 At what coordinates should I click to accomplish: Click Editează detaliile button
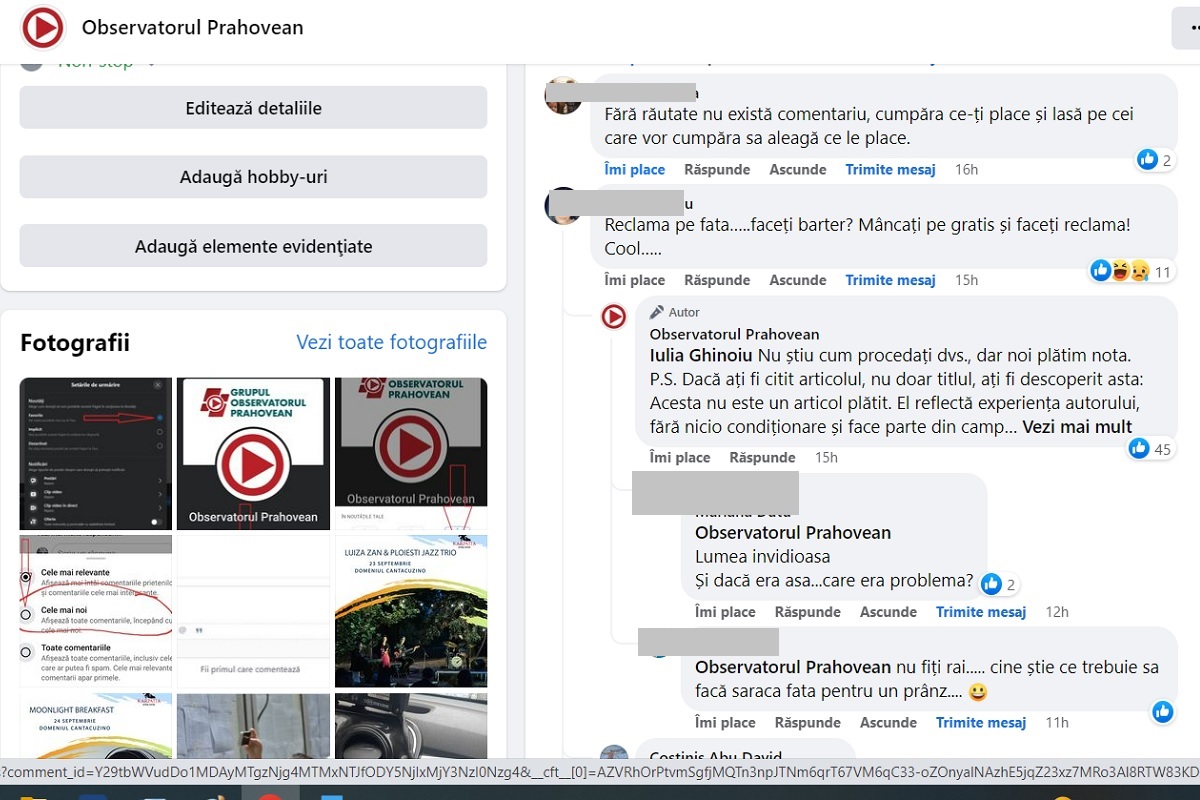tap(253, 108)
